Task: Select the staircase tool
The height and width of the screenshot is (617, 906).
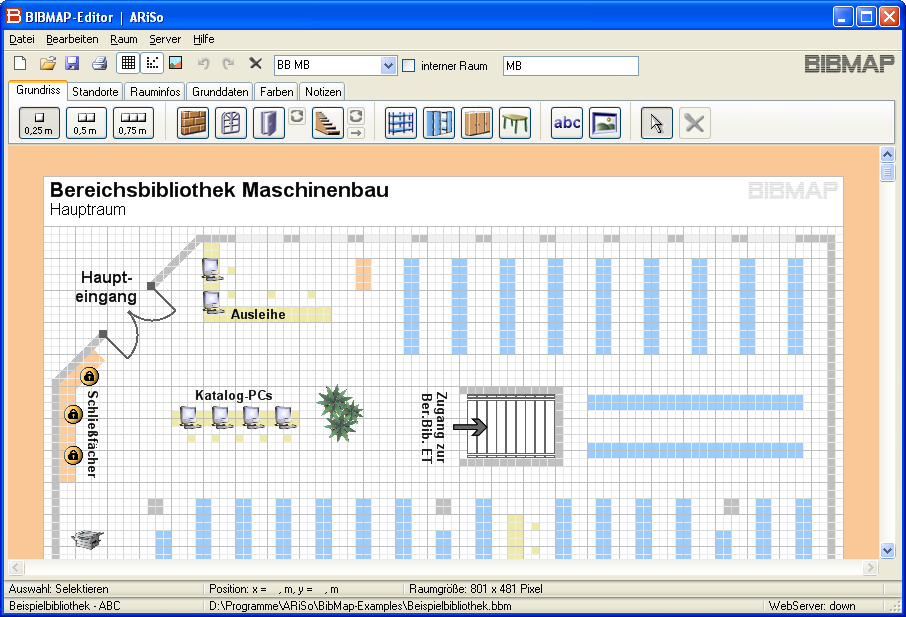Action: pos(328,123)
